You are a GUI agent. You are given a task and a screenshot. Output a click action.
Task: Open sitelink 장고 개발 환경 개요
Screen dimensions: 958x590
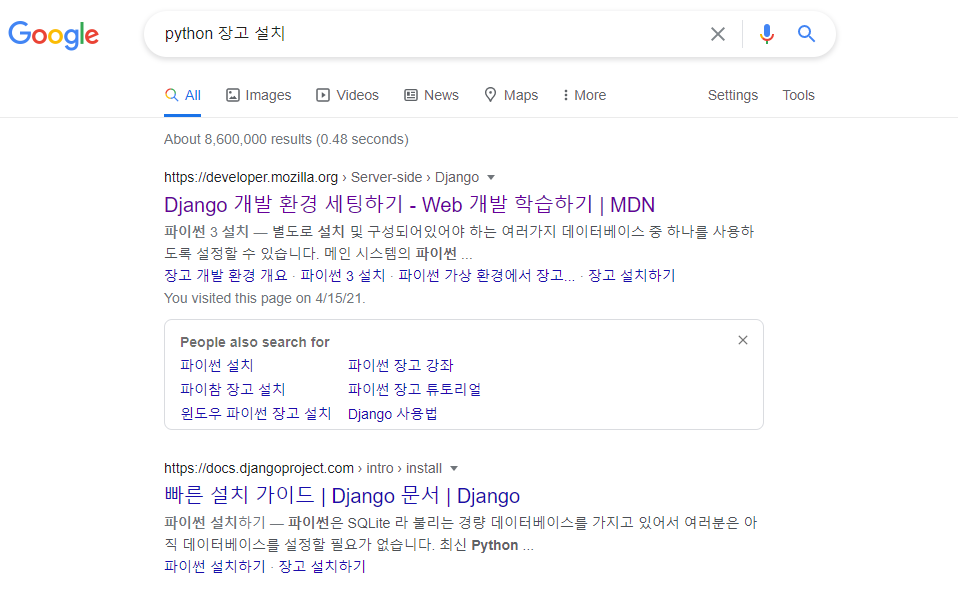point(225,275)
